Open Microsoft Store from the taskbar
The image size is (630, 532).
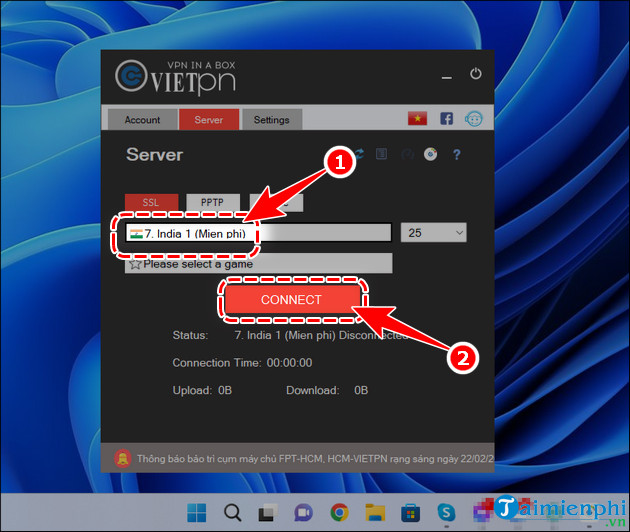(411, 513)
